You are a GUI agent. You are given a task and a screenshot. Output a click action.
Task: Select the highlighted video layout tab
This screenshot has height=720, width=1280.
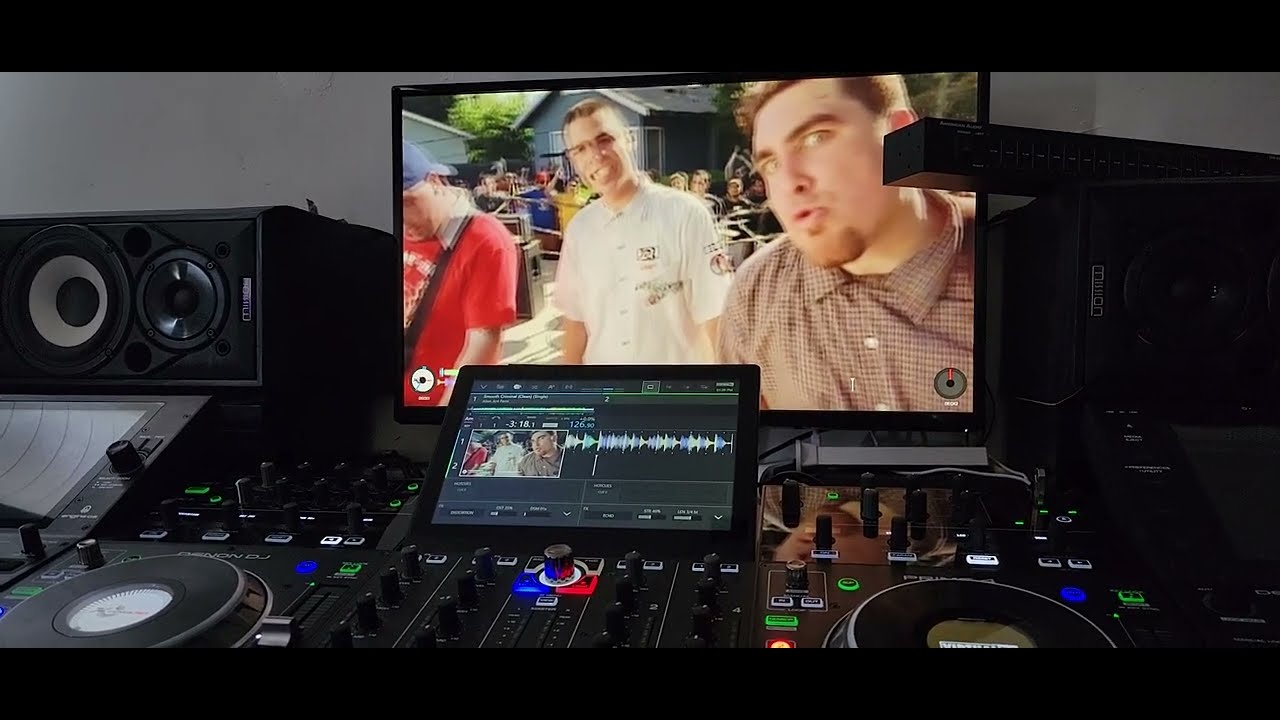click(x=650, y=387)
